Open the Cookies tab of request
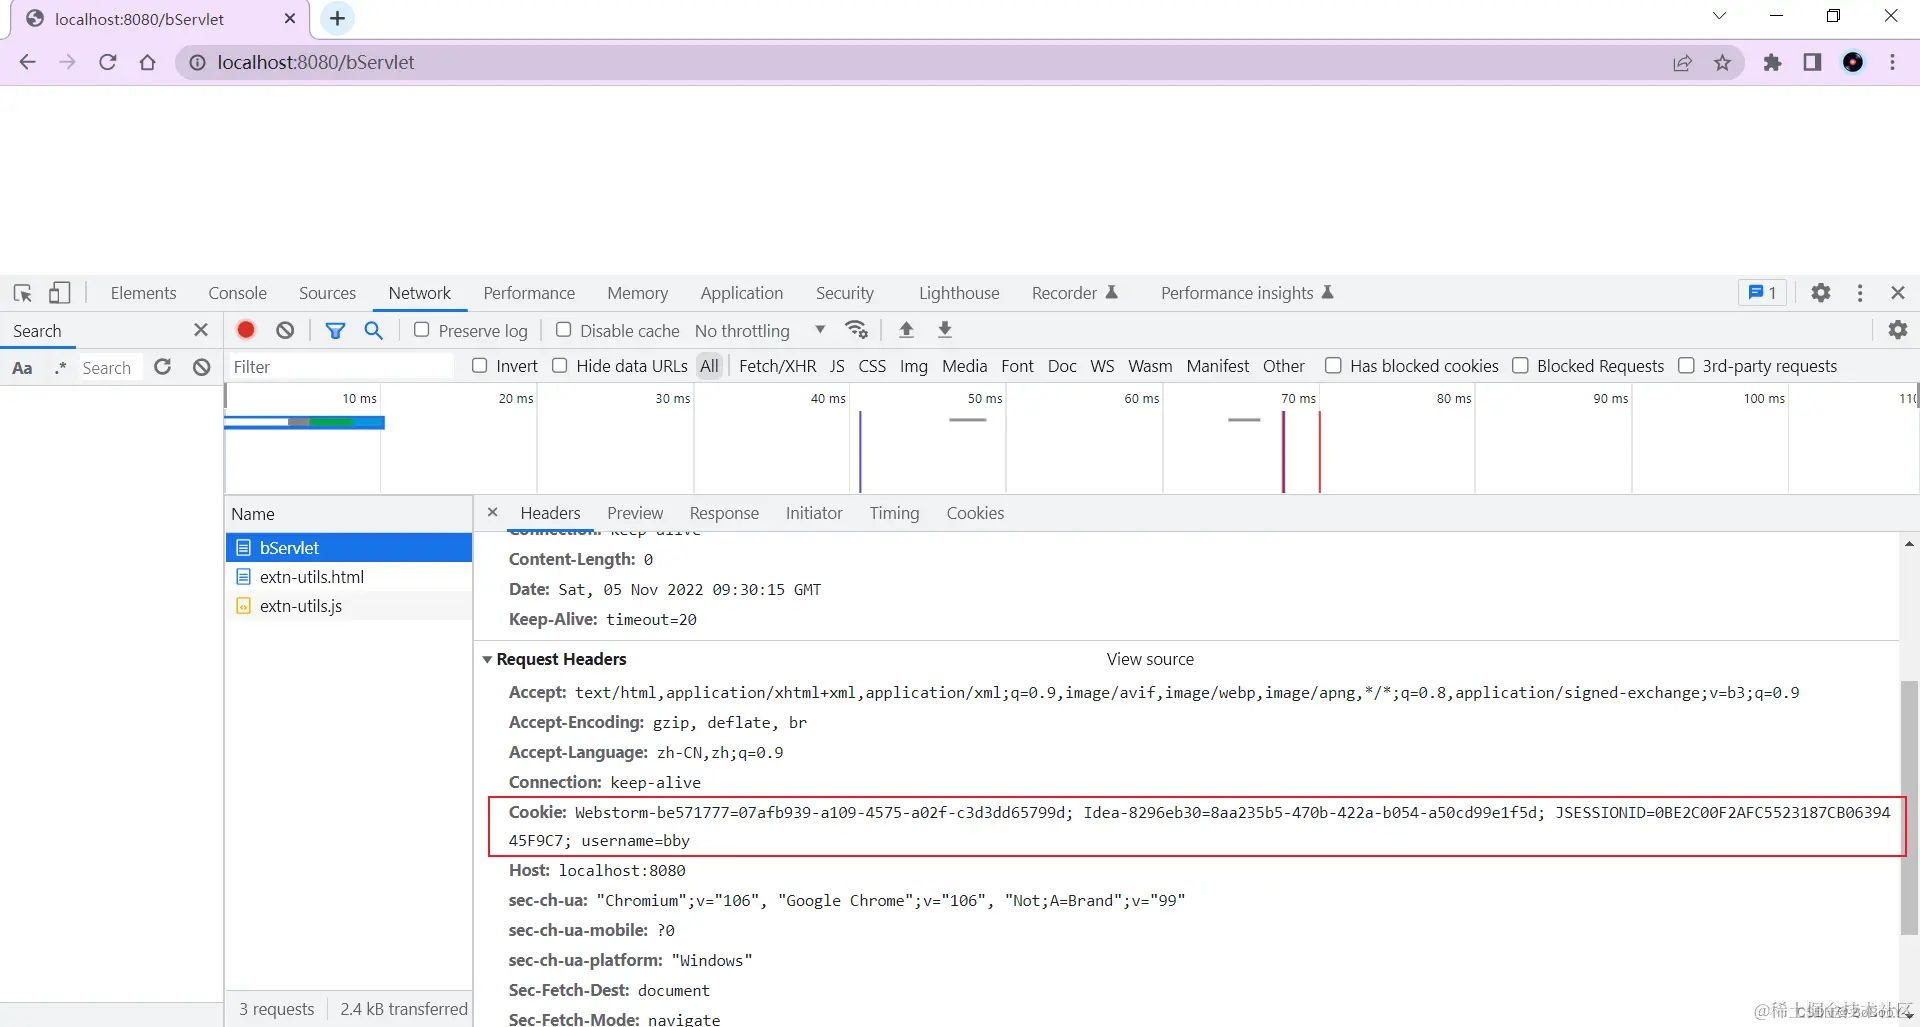This screenshot has width=1920, height=1027. 975,513
